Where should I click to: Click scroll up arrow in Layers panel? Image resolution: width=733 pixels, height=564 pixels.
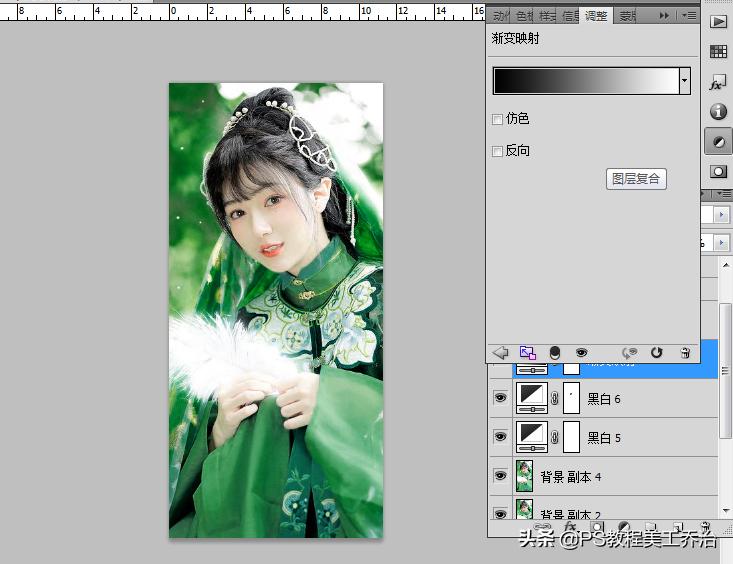(726, 265)
